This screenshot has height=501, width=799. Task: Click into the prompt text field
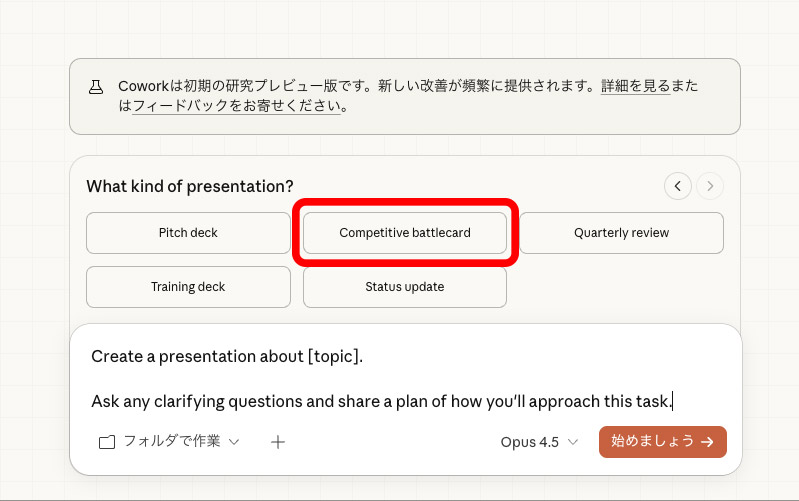[400, 380]
